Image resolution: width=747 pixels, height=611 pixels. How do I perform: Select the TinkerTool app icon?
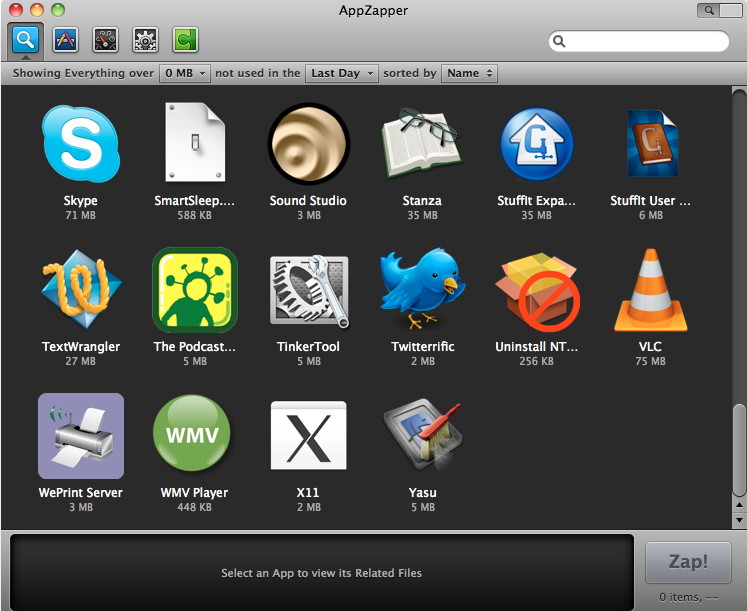point(310,291)
